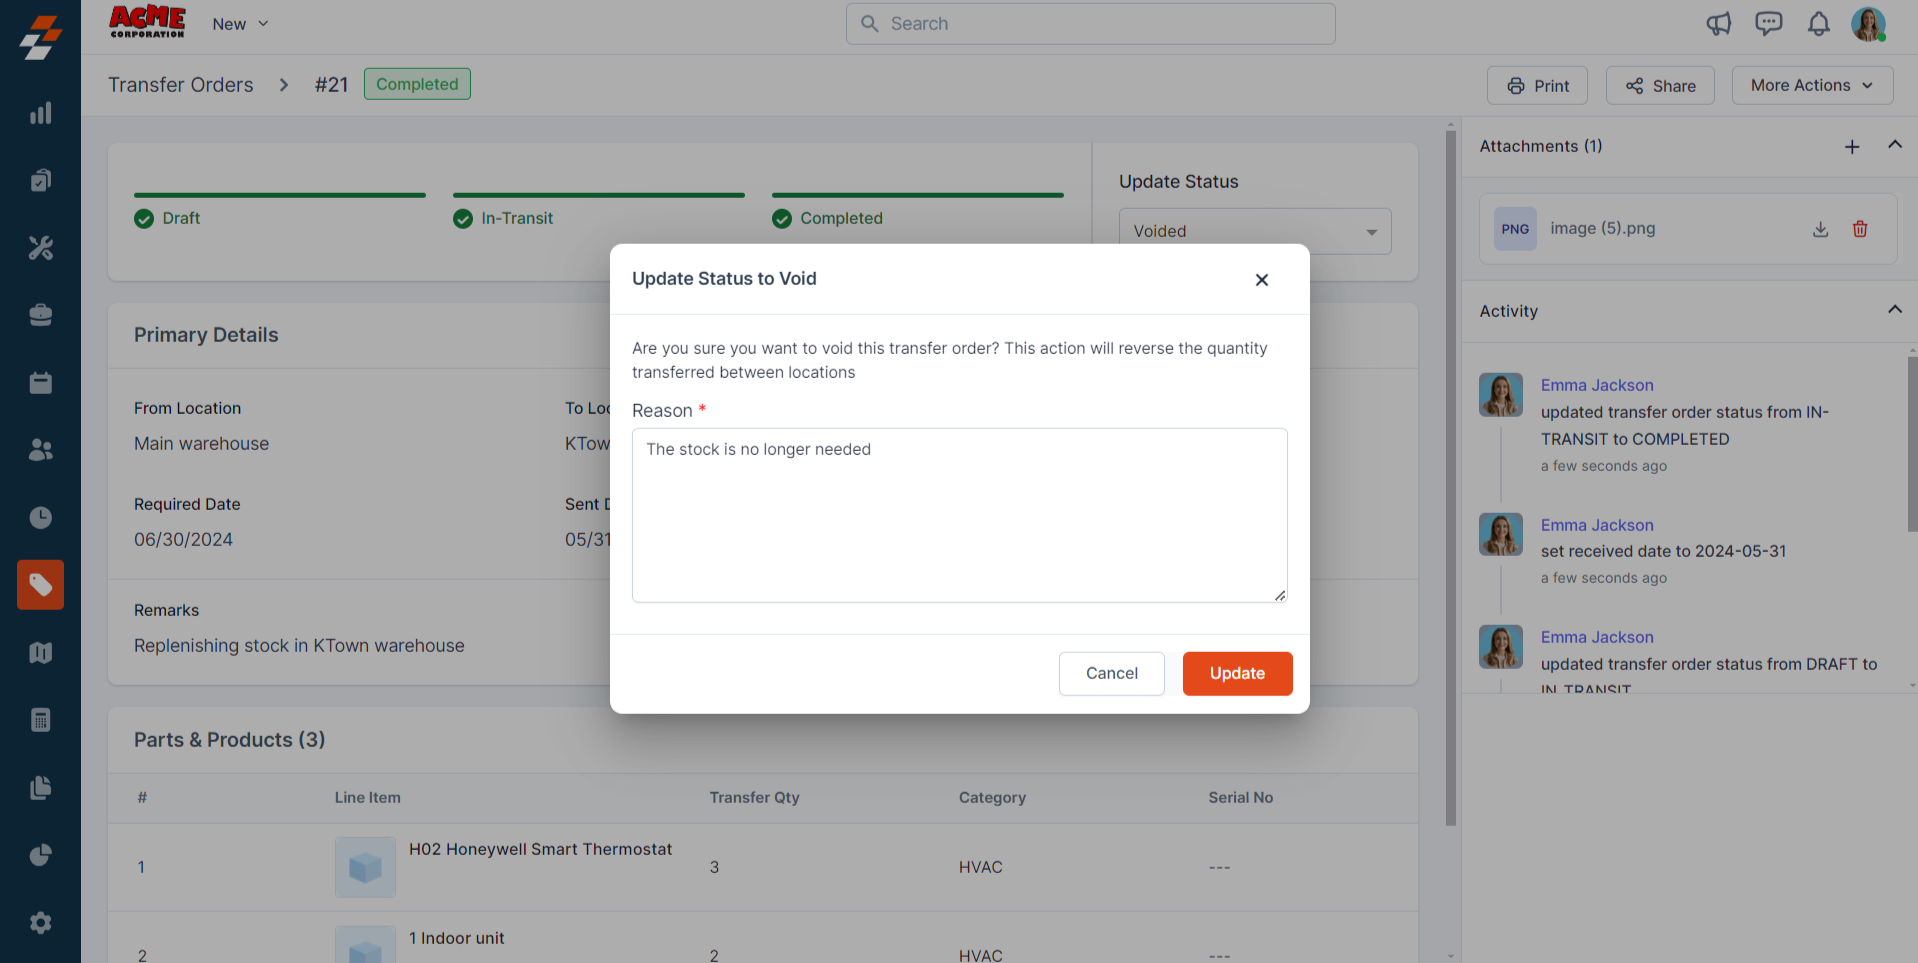Cancel the void status dialog
The height and width of the screenshot is (963, 1918).
point(1112,674)
